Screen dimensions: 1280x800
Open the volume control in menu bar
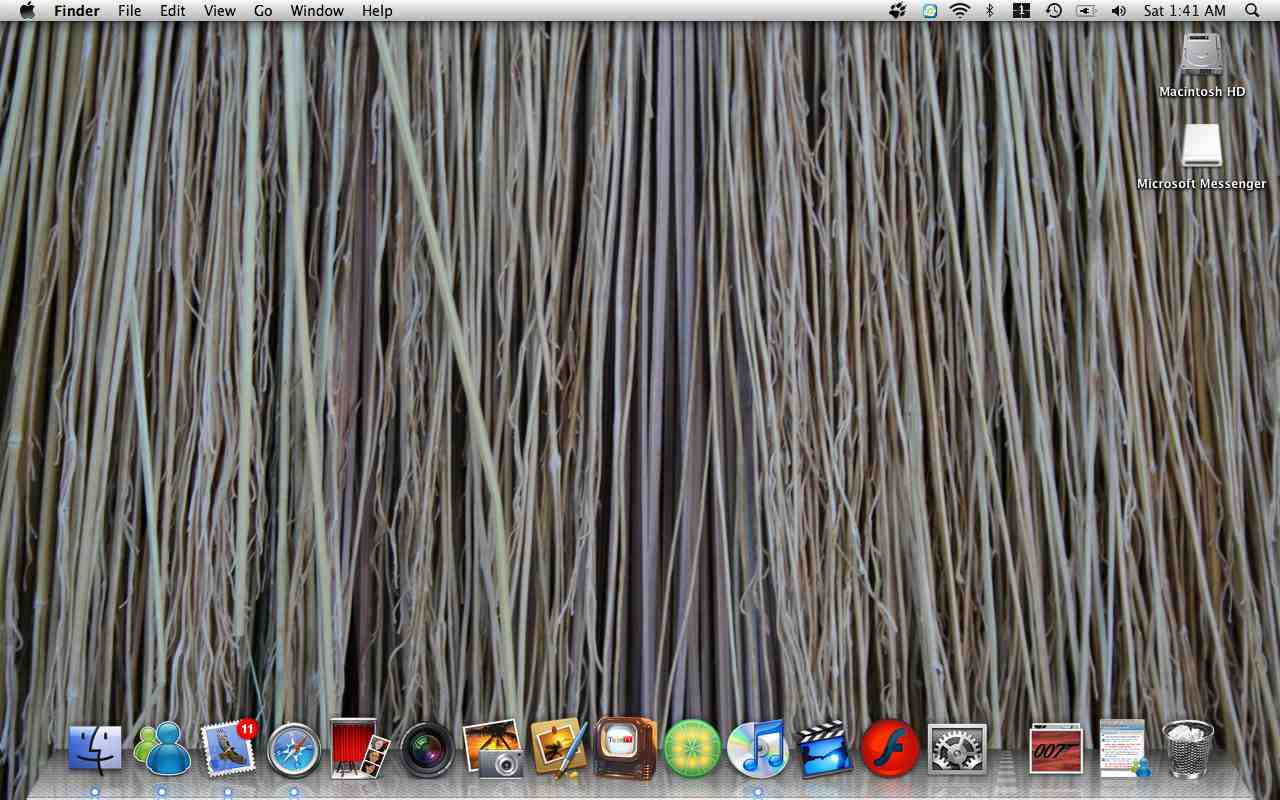pyautogui.click(x=1118, y=11)
